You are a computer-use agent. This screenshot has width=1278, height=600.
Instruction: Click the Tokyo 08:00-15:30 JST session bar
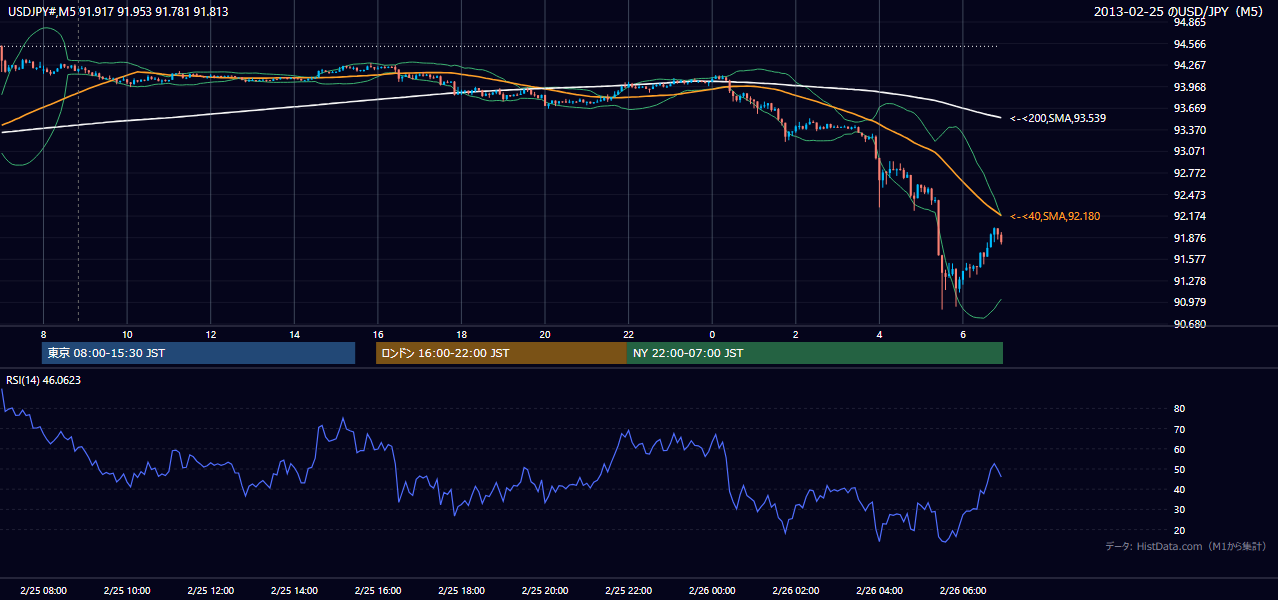(199, 353)
